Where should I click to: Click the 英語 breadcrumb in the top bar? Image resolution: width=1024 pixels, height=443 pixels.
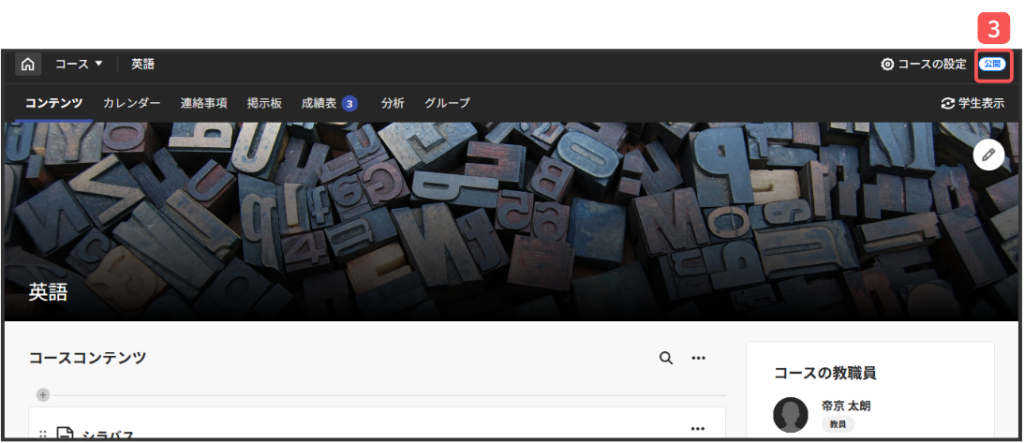coord(143,64)
